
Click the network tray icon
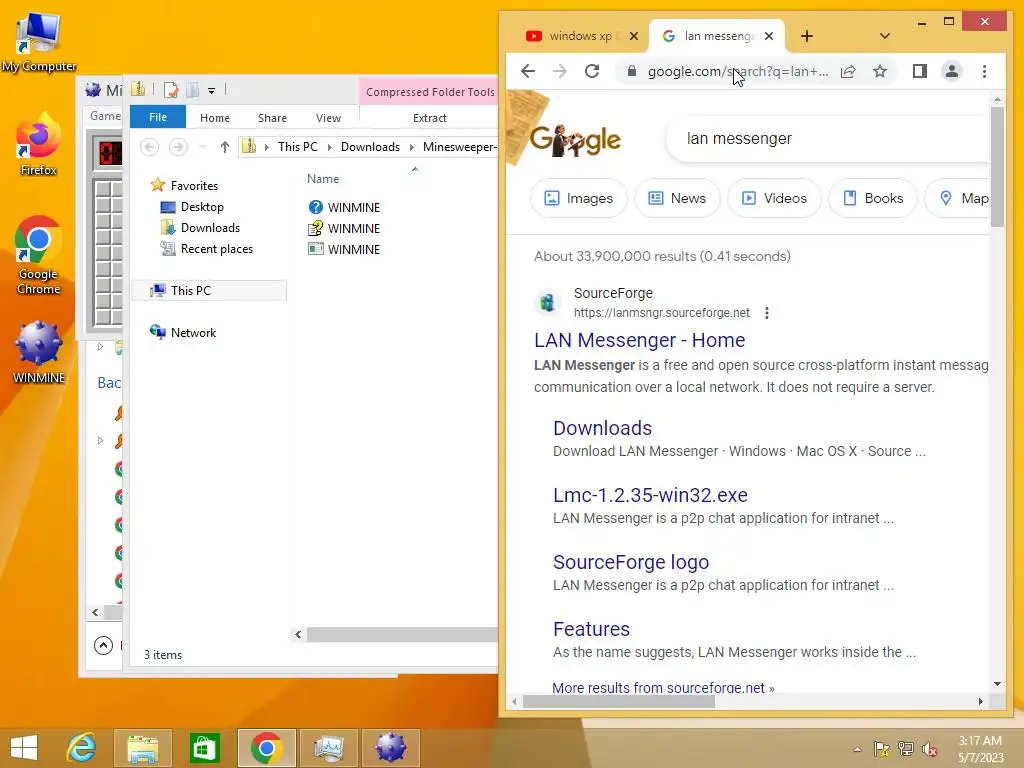tap(906, 748)
